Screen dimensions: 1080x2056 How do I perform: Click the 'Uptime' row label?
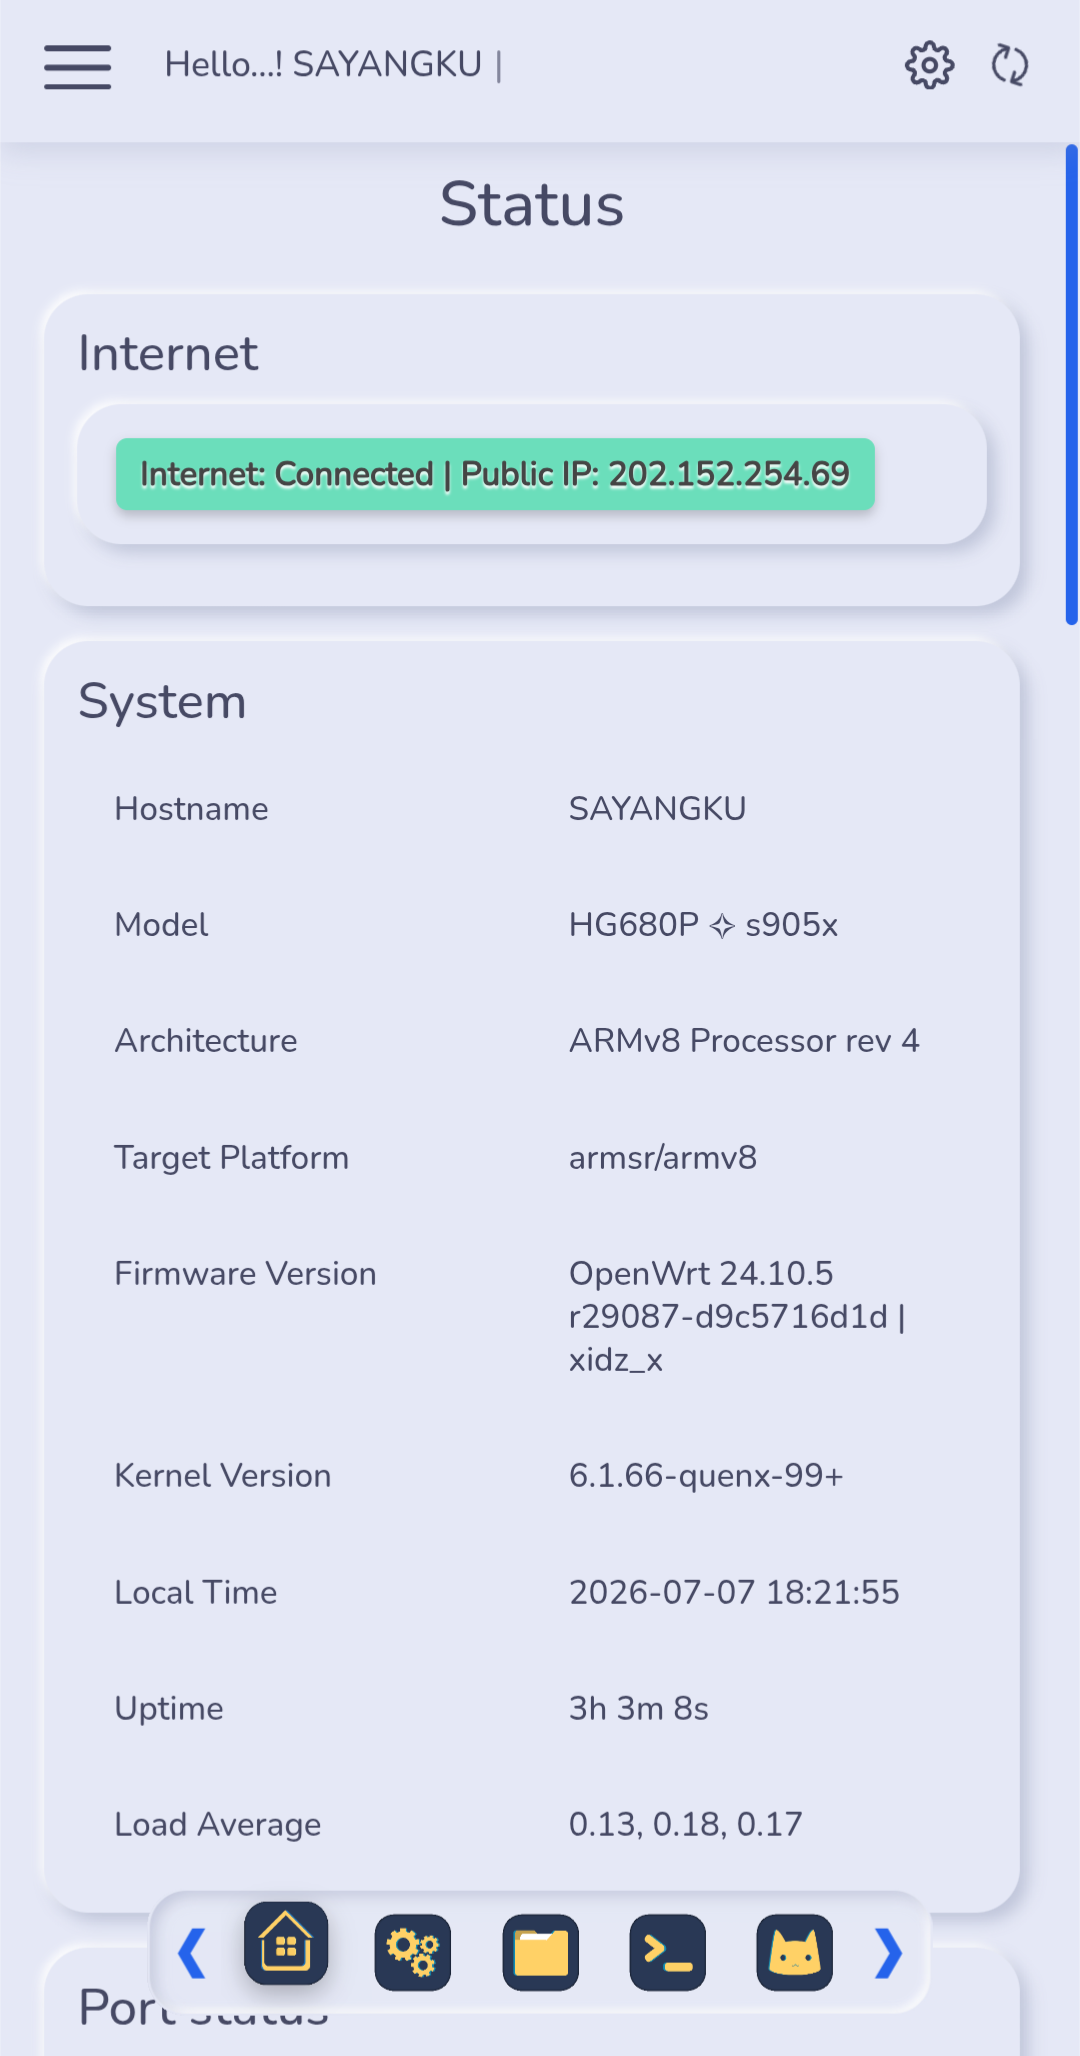pyautogui.click(x=169, y=1709)
